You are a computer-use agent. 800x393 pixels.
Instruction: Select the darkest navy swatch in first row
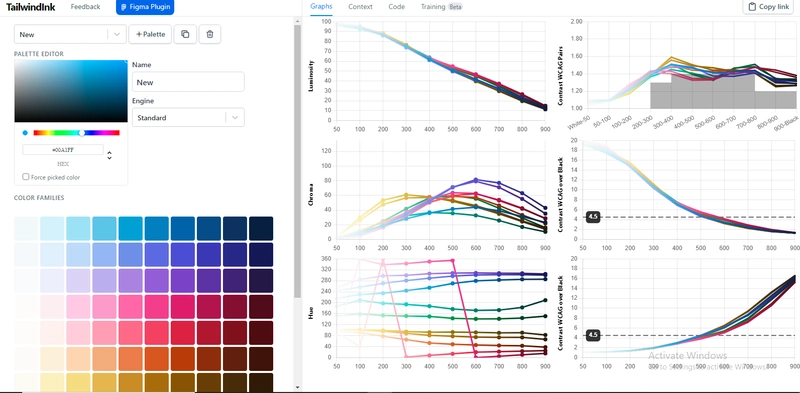[x=261, y=228]
